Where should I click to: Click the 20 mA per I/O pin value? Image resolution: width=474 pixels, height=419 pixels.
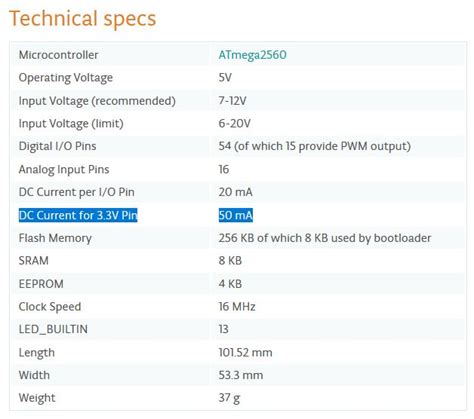pyautogui.click(x=235, y=192)
